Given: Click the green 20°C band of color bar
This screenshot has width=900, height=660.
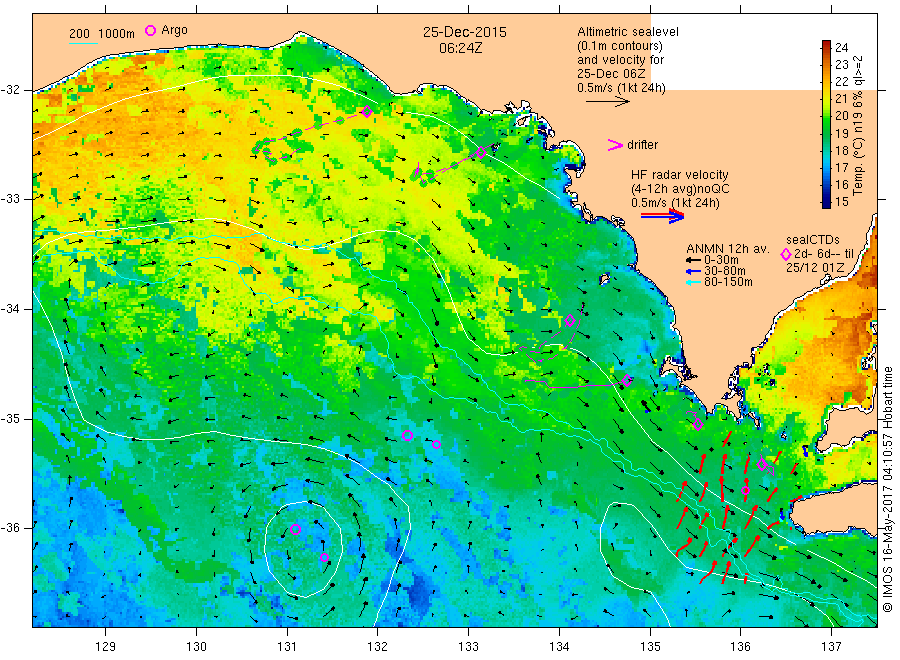Looking at the screenshot, I should click(x=826, y=115).
